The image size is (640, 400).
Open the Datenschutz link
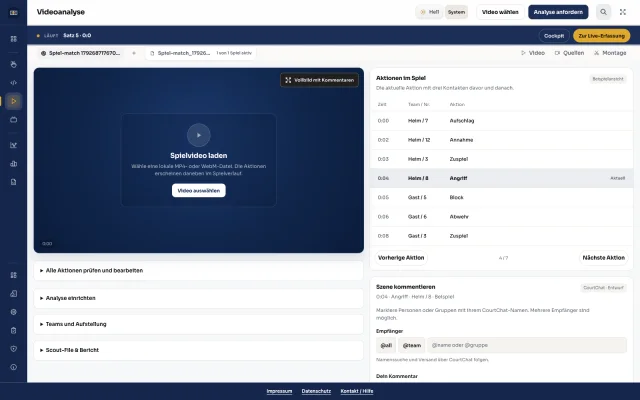click(x=316, y=391)
